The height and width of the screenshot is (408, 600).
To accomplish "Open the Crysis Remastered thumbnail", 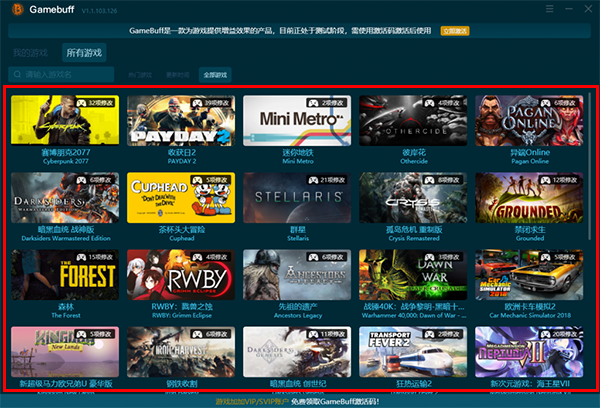I will click(413, 197).
